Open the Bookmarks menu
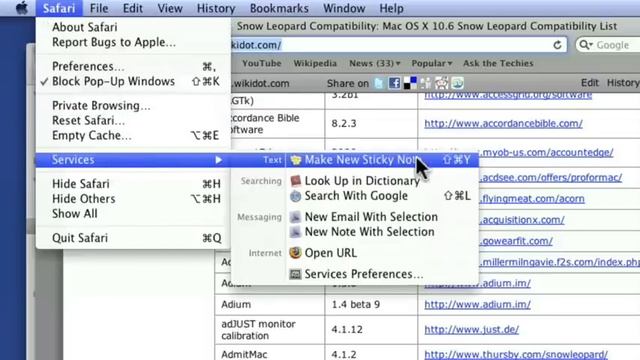This screenshot has height=360, width=640. click(279, 8)
